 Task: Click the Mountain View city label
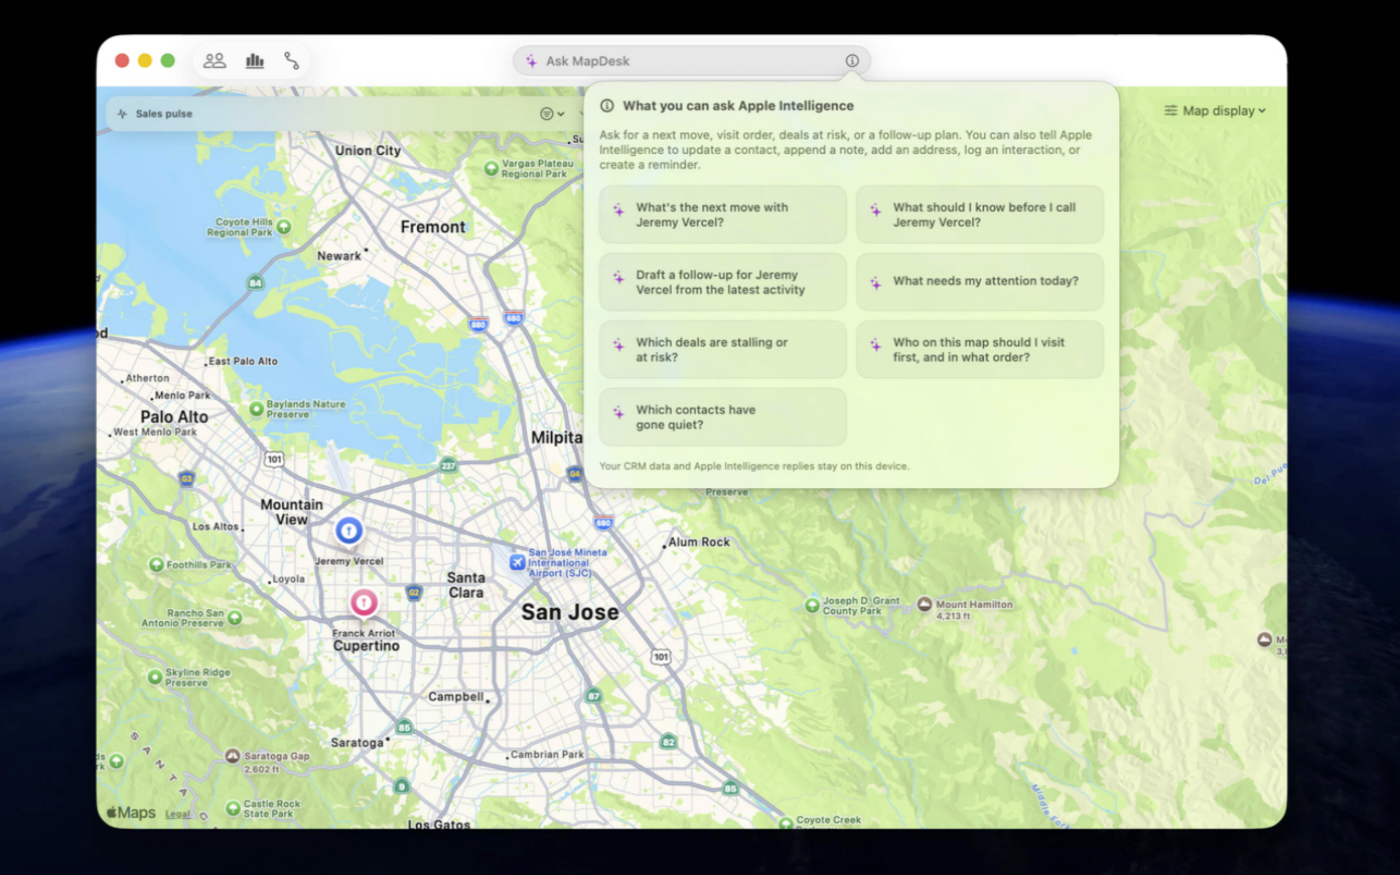tap(292, 512)
